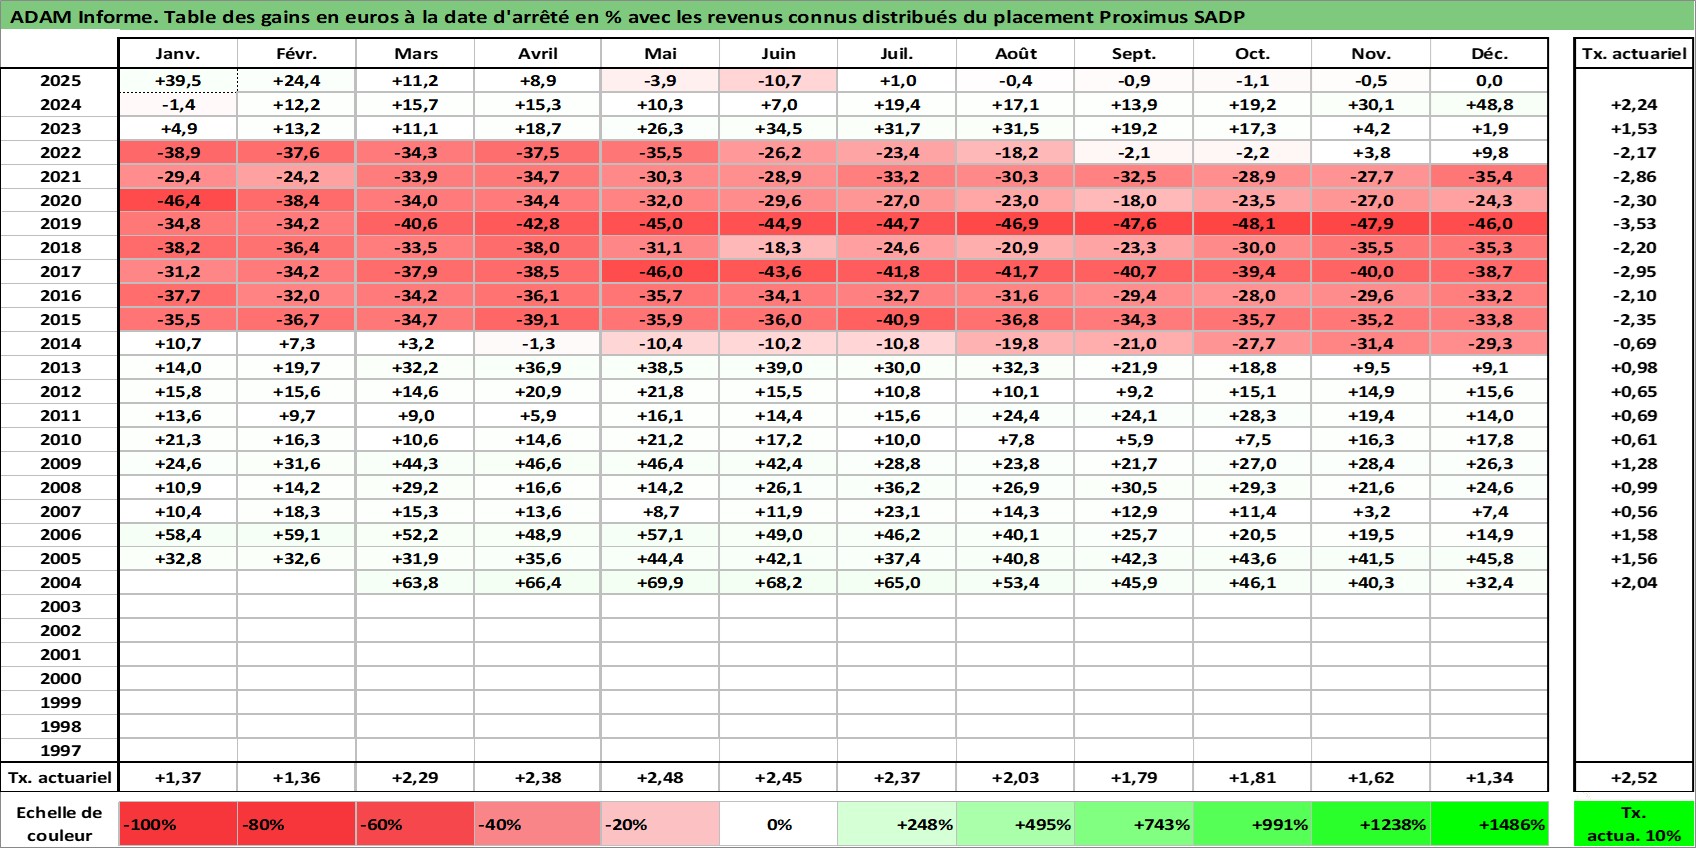Click April 2014 cell '-1,3'

tap(538, 344)
